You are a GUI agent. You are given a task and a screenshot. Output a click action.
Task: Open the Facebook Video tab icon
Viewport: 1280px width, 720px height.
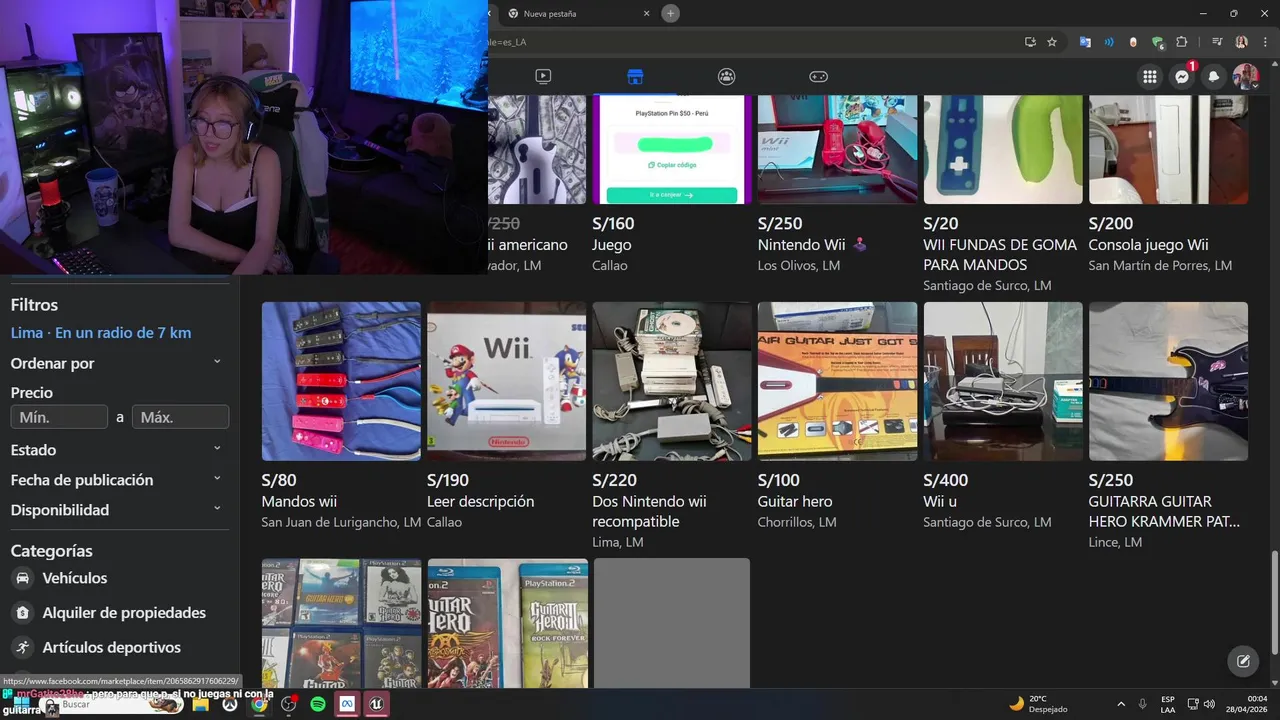pyautogui.click(x=543, y=76)
